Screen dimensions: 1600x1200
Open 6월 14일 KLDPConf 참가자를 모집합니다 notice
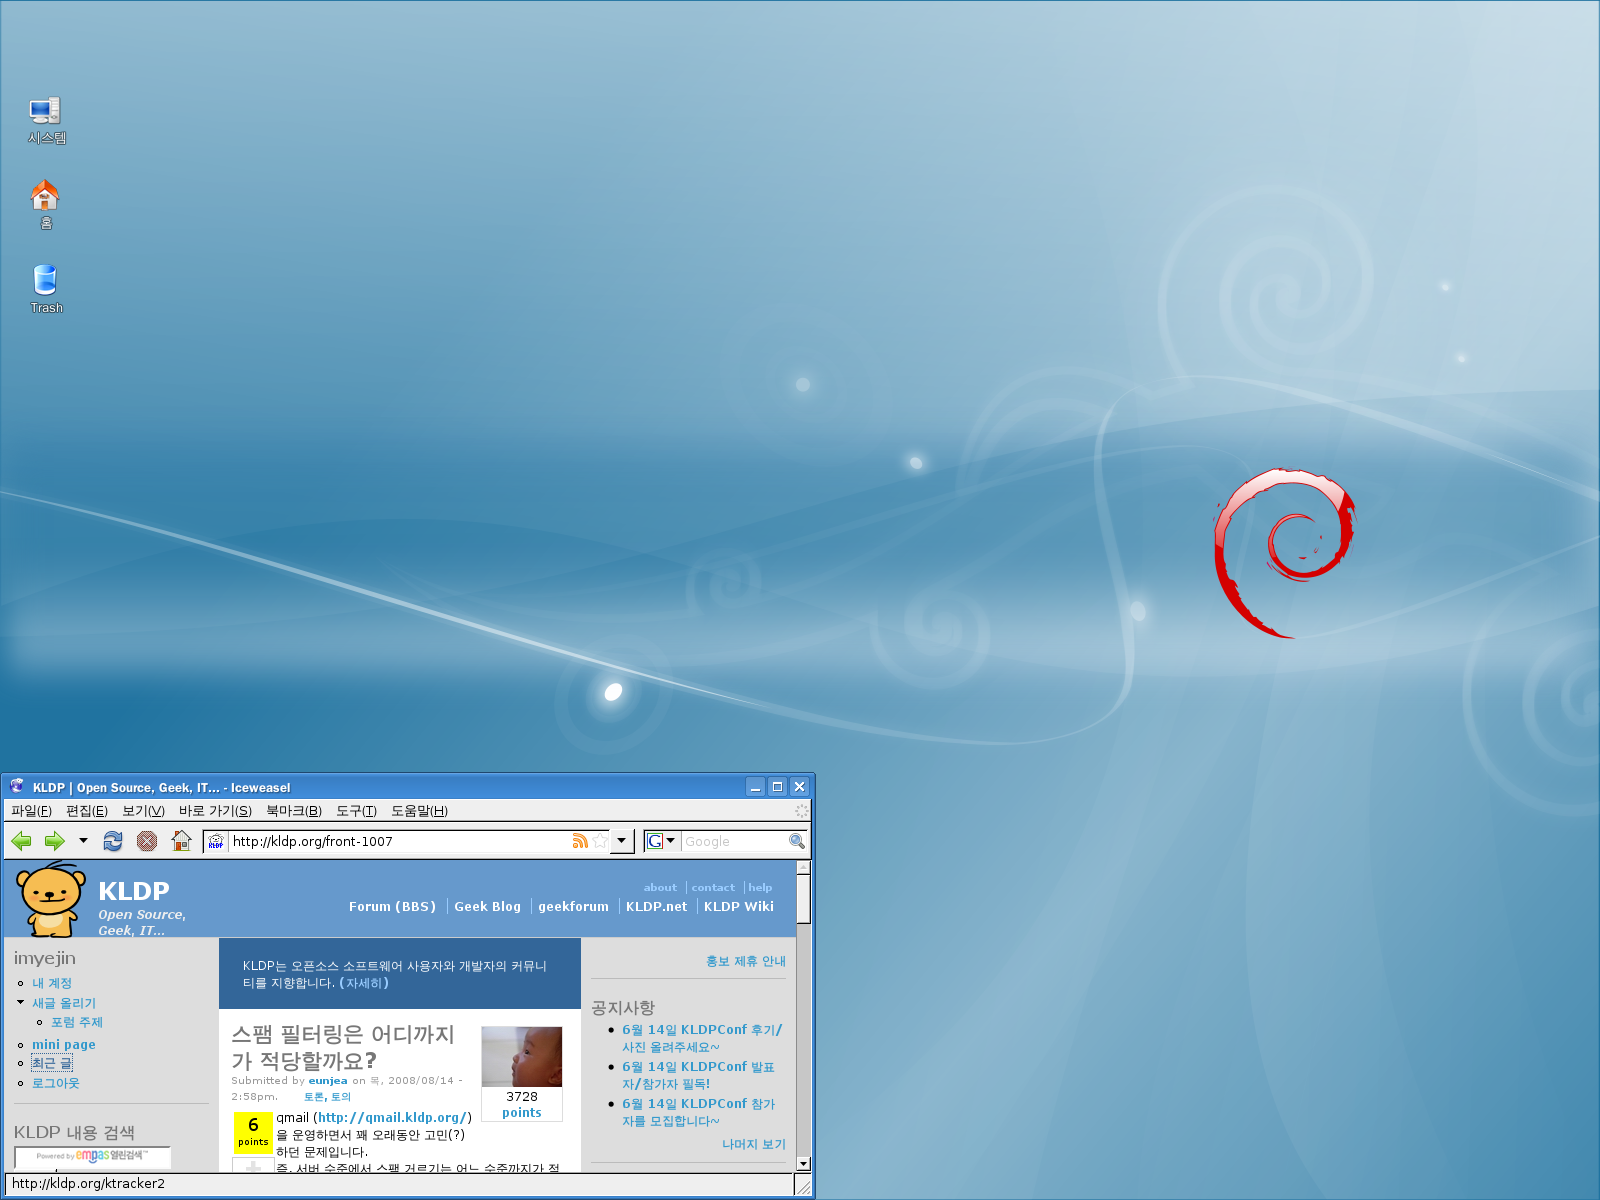(699, 1112)
